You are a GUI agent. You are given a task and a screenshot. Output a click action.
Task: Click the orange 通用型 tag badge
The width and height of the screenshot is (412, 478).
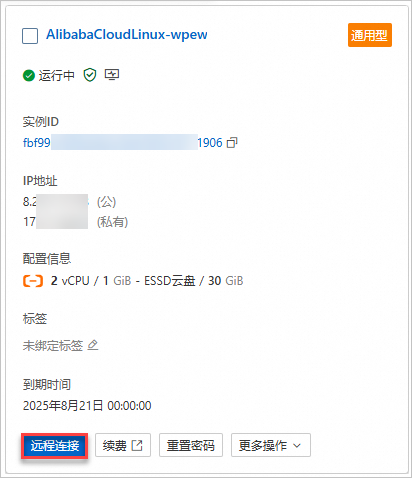370,35
